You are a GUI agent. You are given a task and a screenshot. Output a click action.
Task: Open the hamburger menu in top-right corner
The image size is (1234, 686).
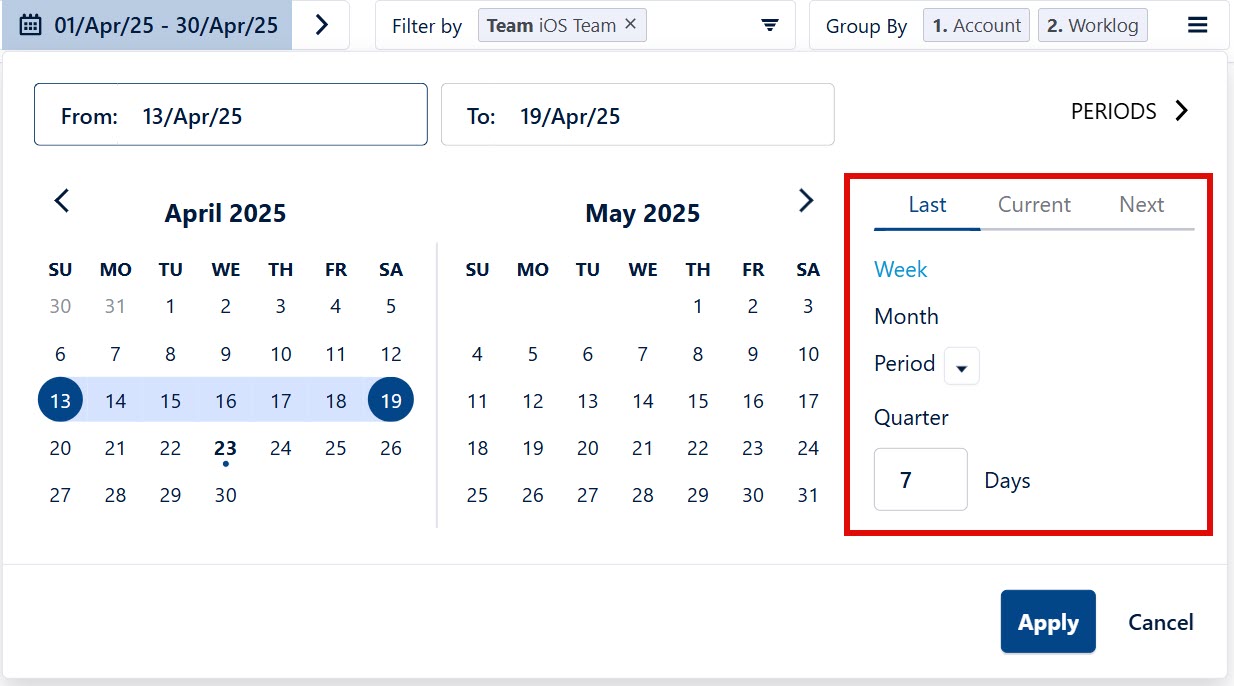coord(1197,24)
